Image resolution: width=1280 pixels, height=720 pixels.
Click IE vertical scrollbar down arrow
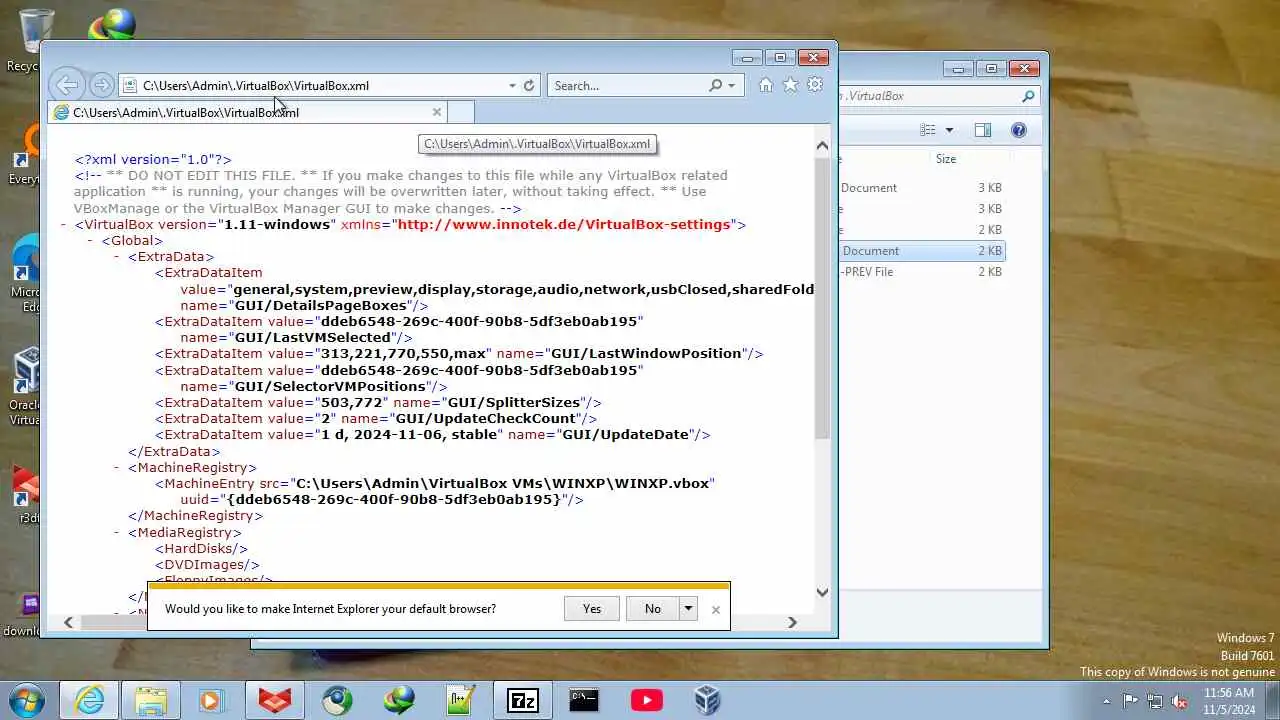pos(822,592)
